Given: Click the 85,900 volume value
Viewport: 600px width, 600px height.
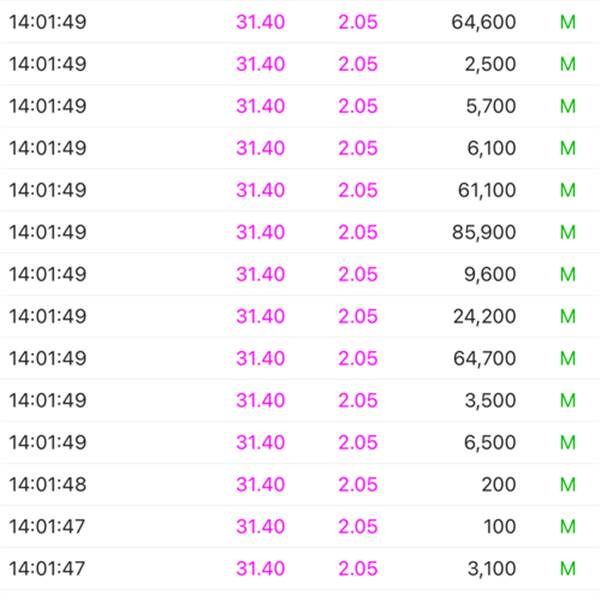Looking at the screenshot, I should 484,232.
